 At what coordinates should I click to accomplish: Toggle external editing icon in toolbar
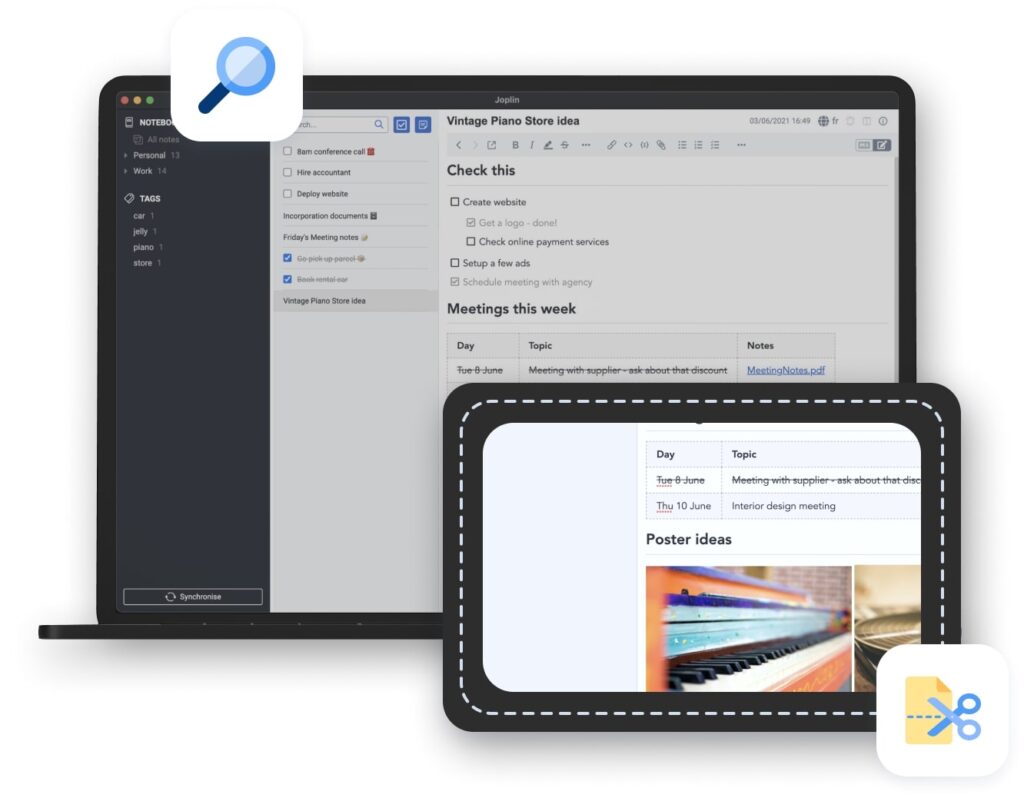click(x=491, y=145)
